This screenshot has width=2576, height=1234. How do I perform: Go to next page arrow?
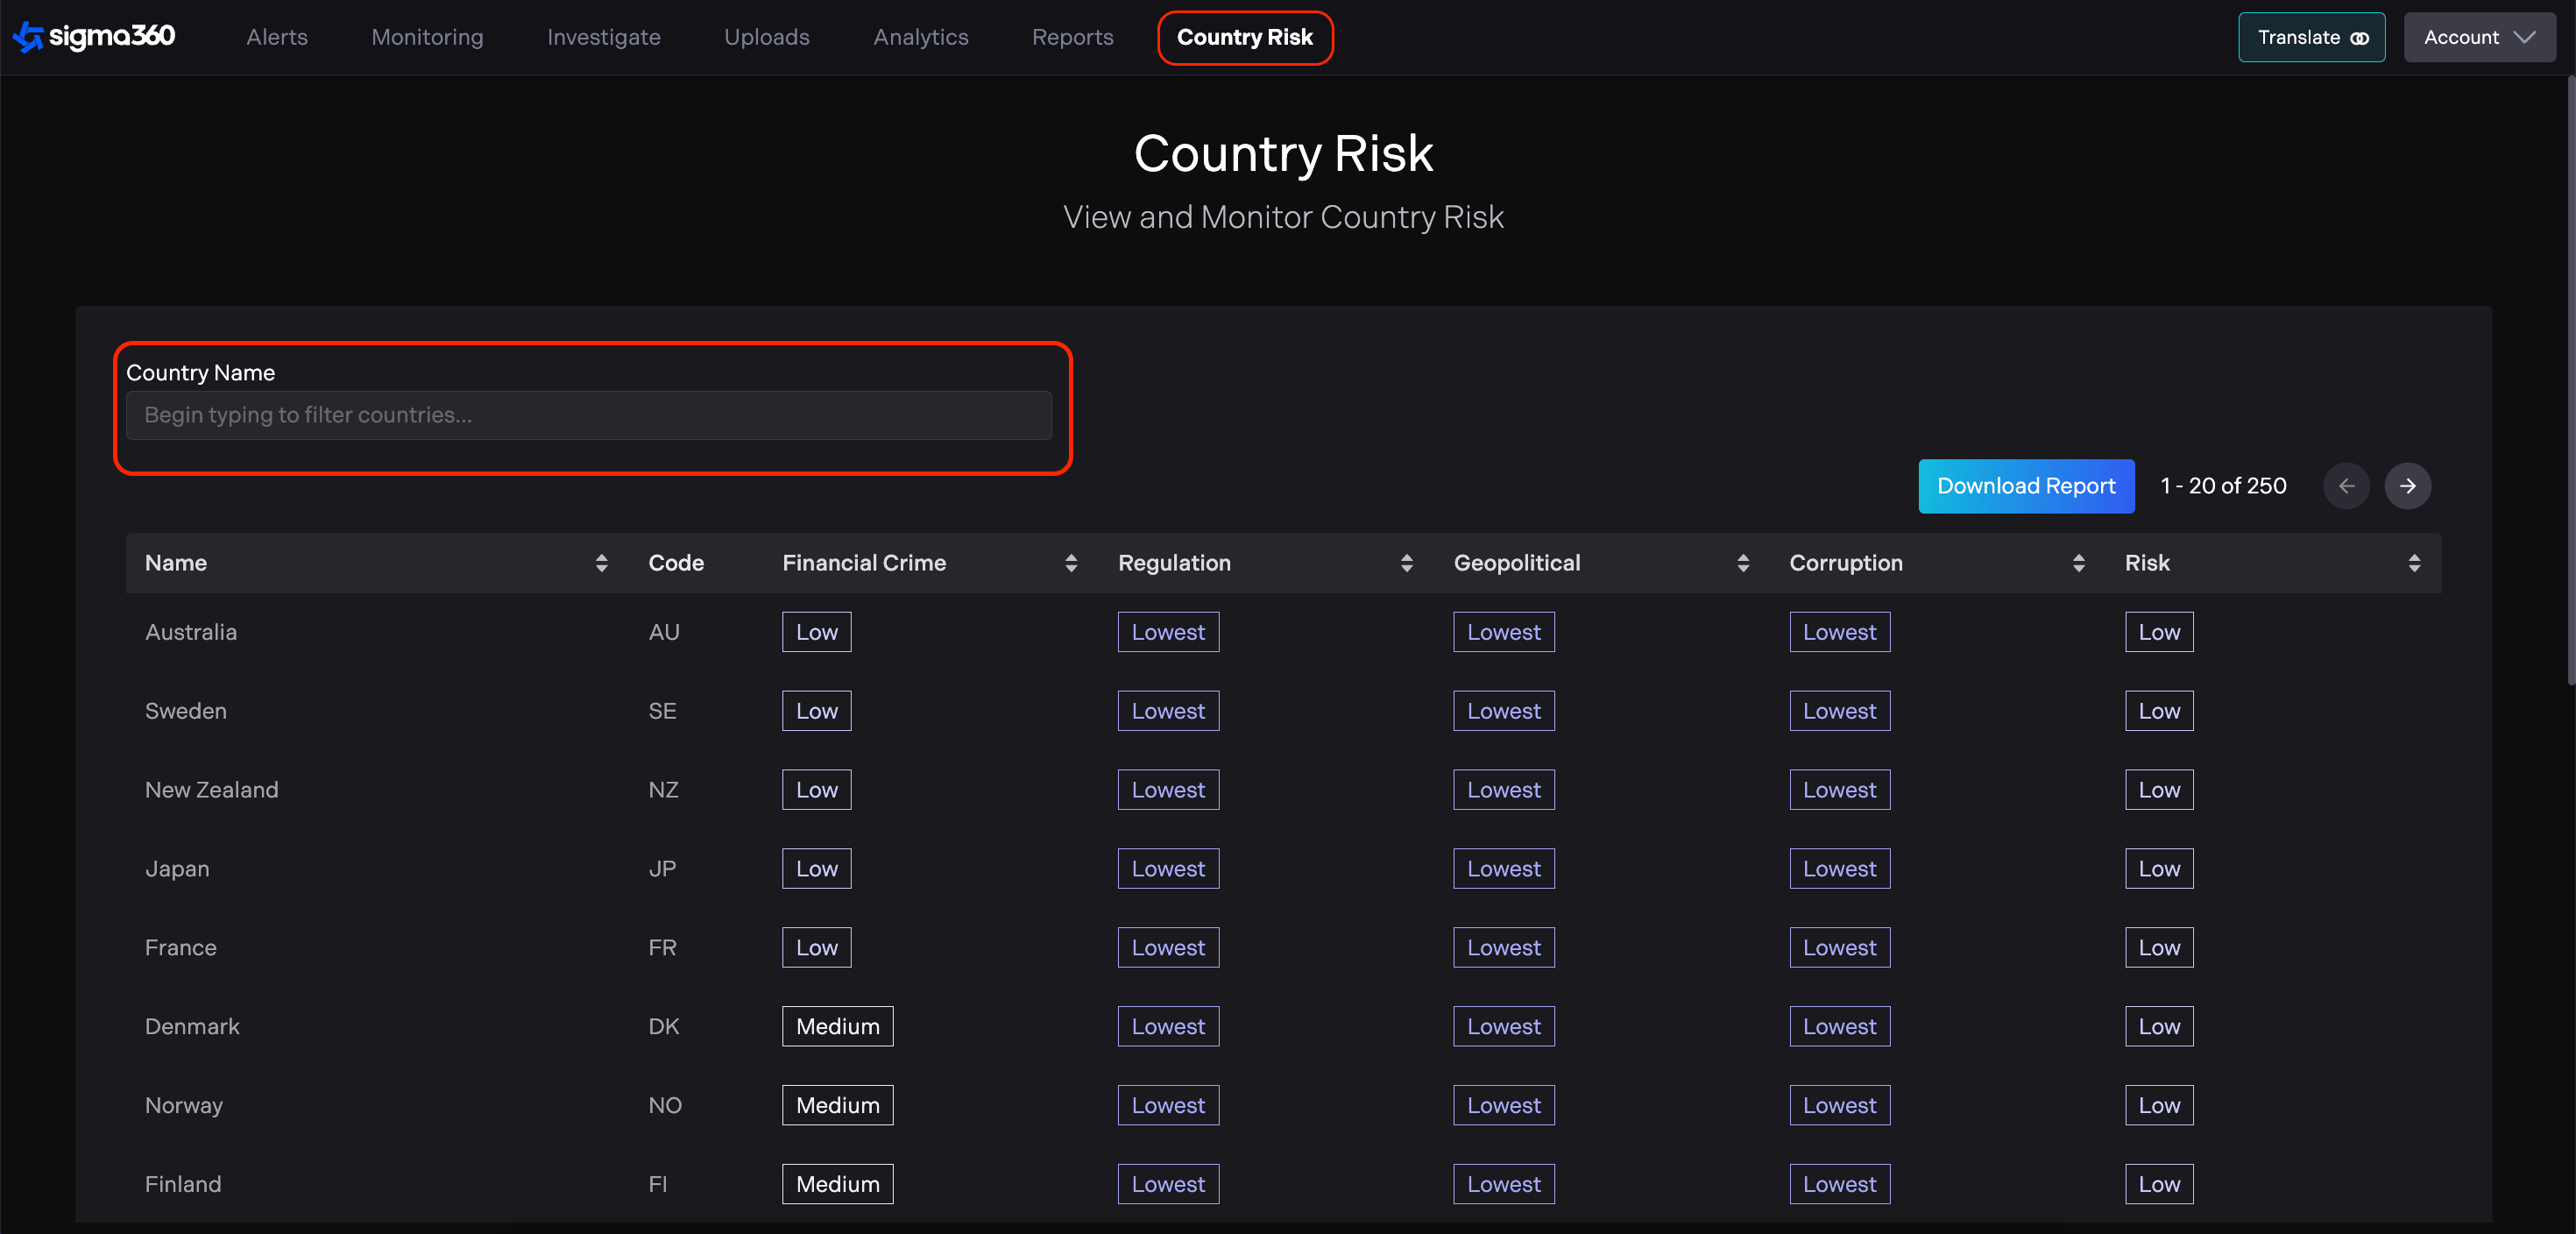[x=2407, y=486]
